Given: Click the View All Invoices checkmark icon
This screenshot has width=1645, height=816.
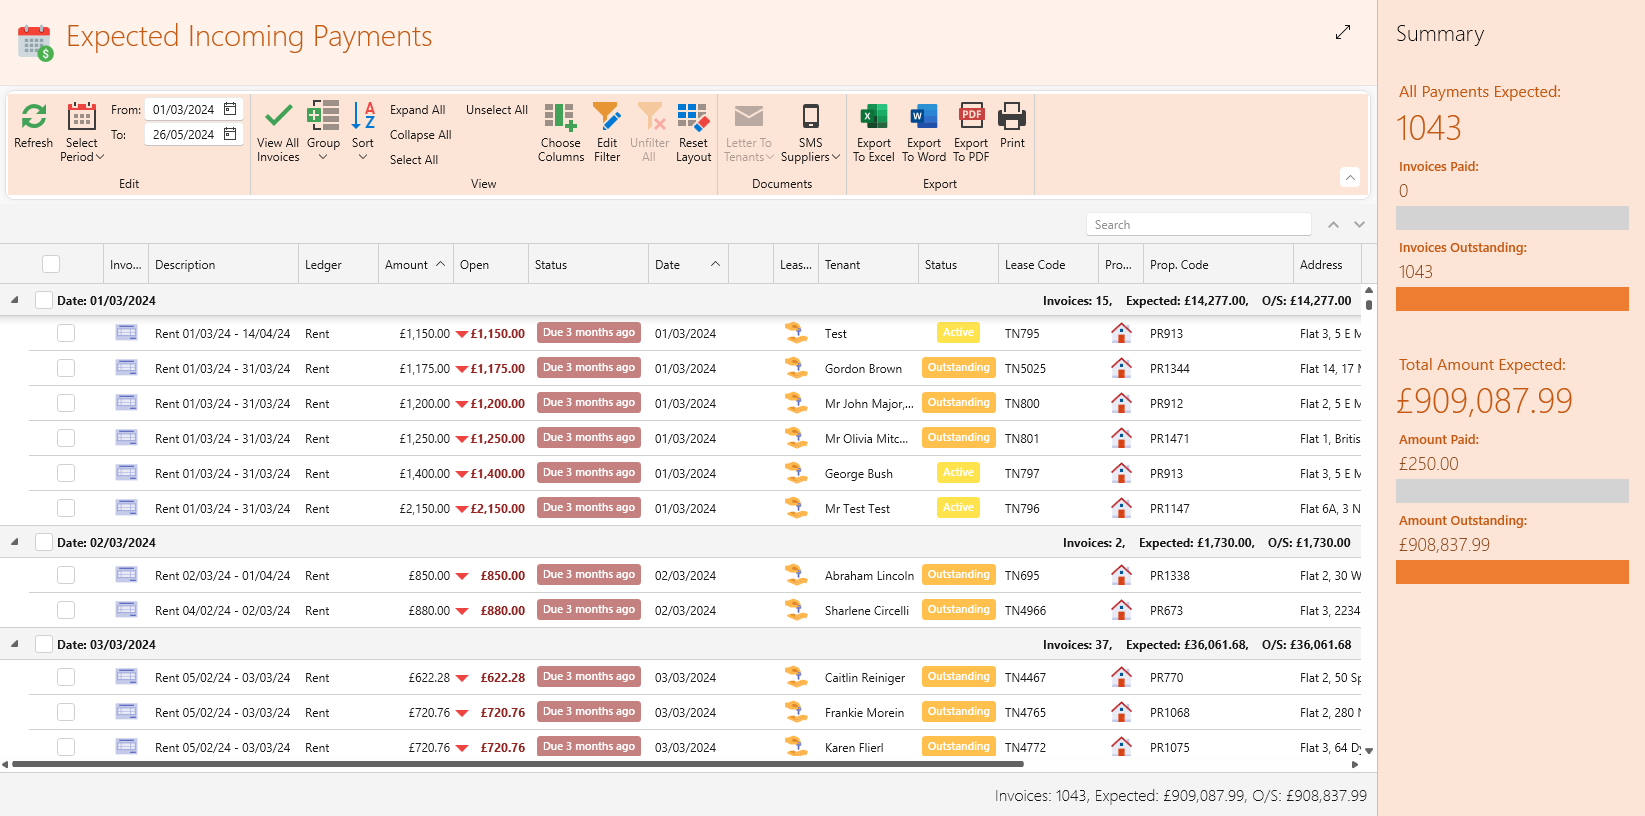Looking at the screenshot, I should point(278,117).
